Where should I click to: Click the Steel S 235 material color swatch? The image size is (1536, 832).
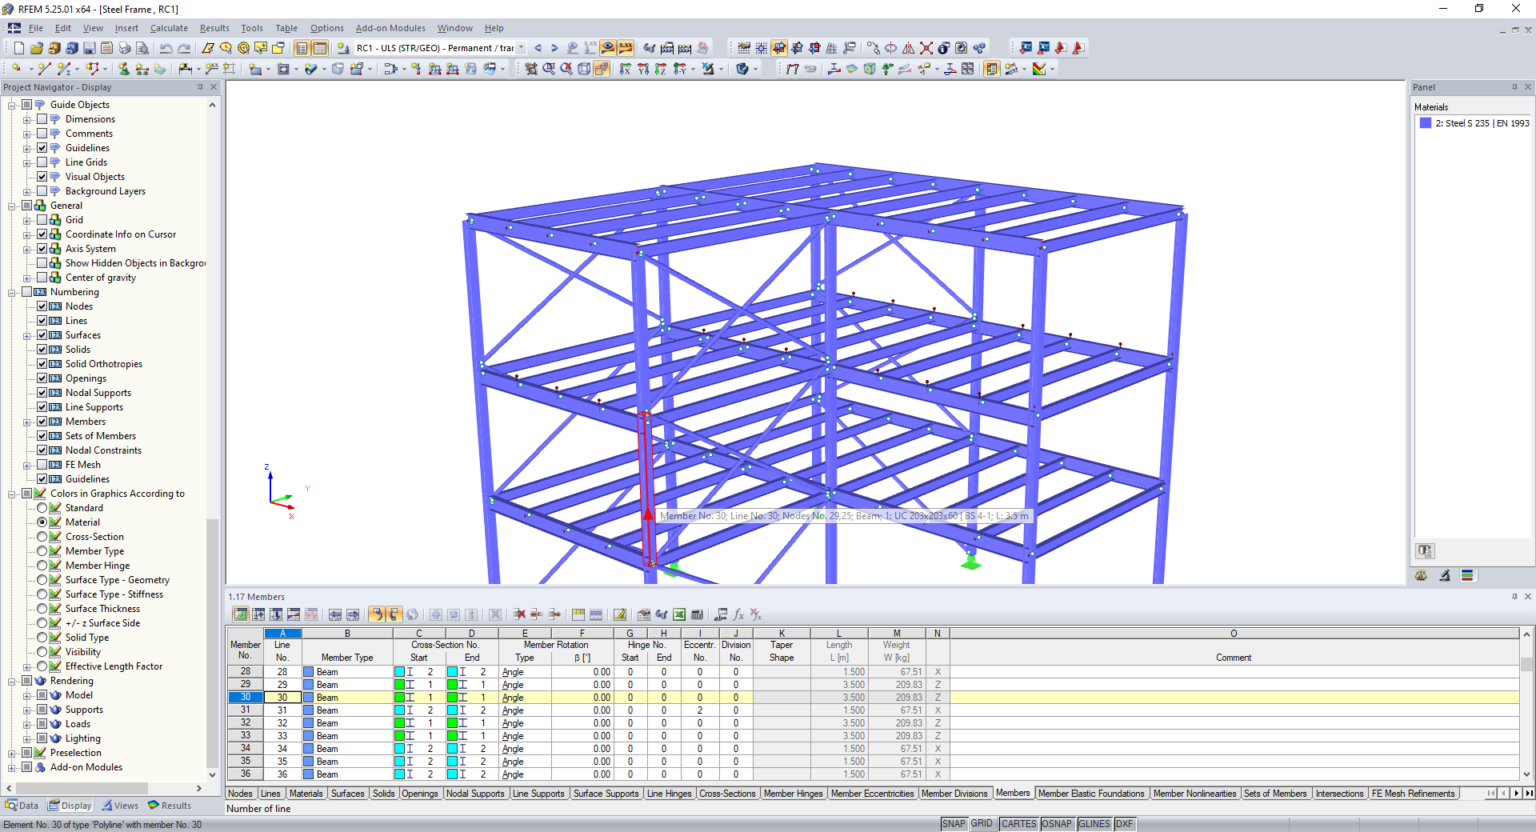[1425, 123]
